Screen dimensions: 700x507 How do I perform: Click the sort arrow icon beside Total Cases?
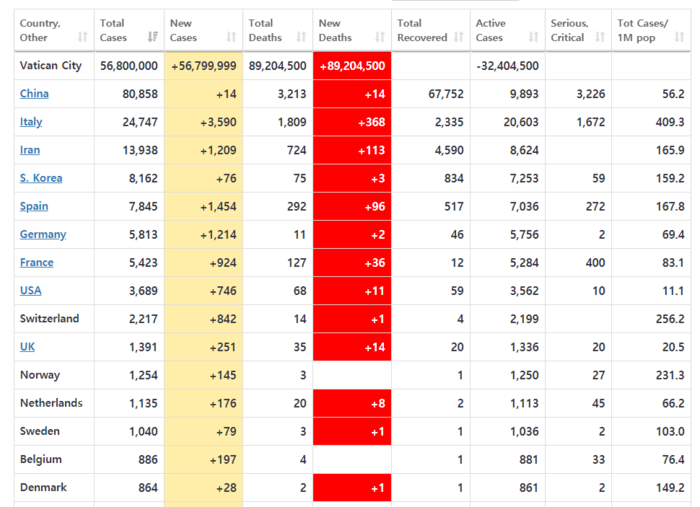[x=153, y=37]
